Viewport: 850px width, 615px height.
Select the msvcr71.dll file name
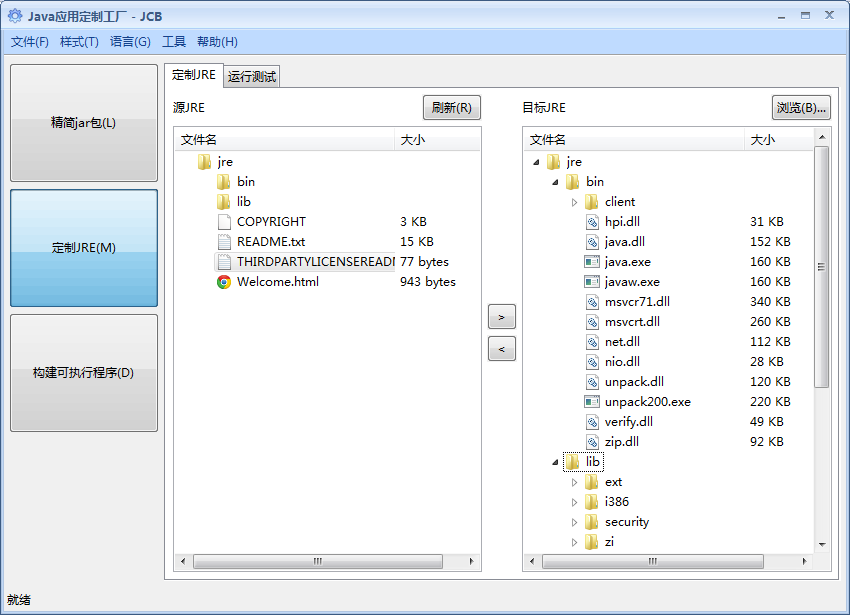coord(637,302)
